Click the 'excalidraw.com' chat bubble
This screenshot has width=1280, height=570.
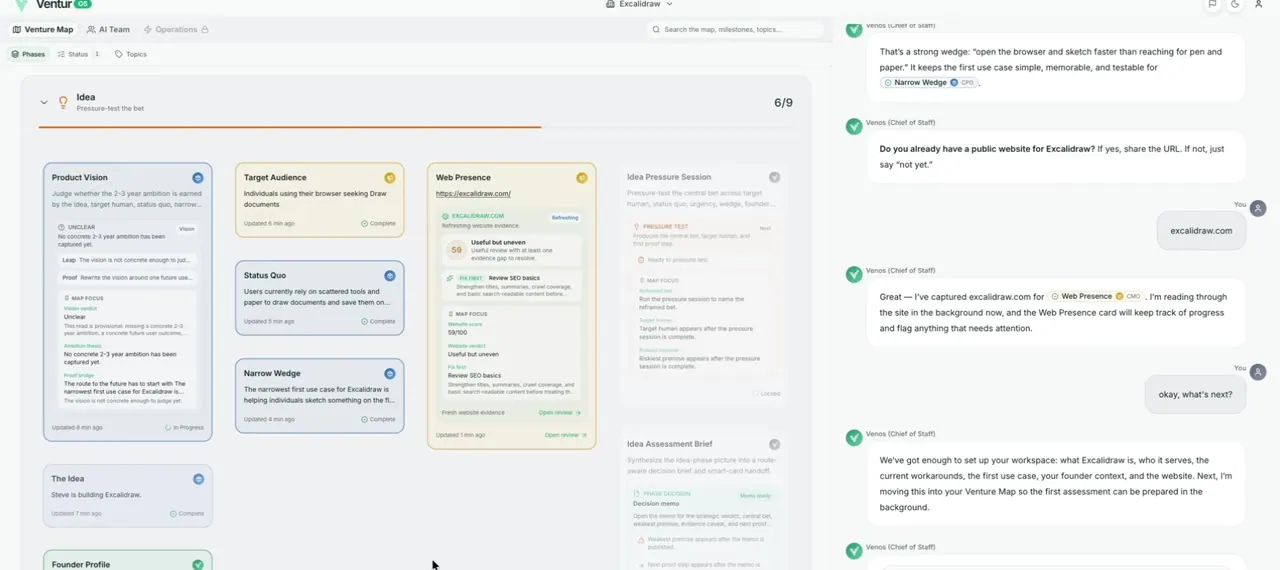coord(1201,230)
